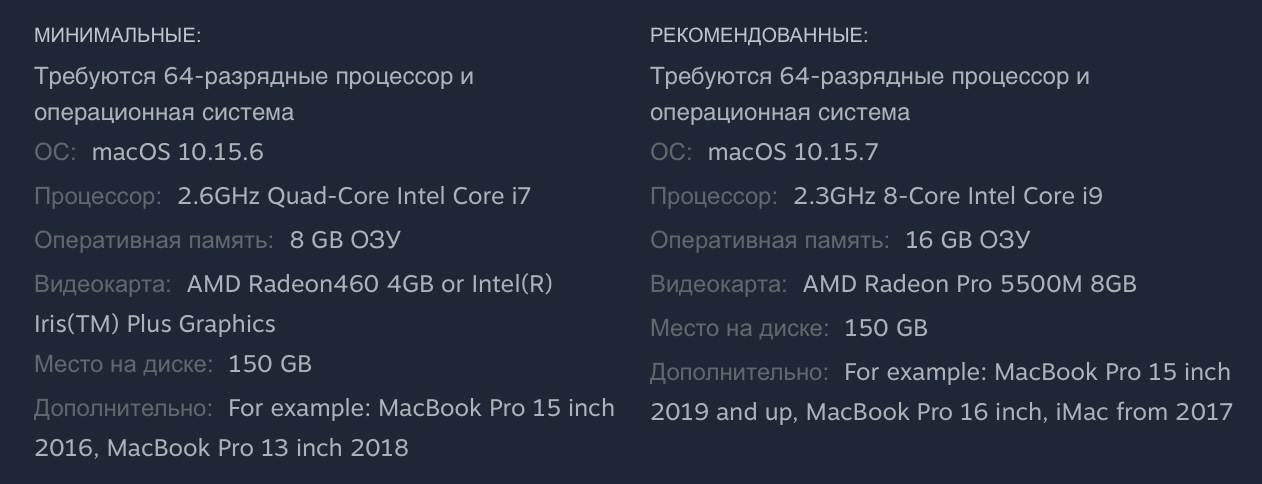
Task: Click the Место на диске label under minimum
Action: coord(124,364)
